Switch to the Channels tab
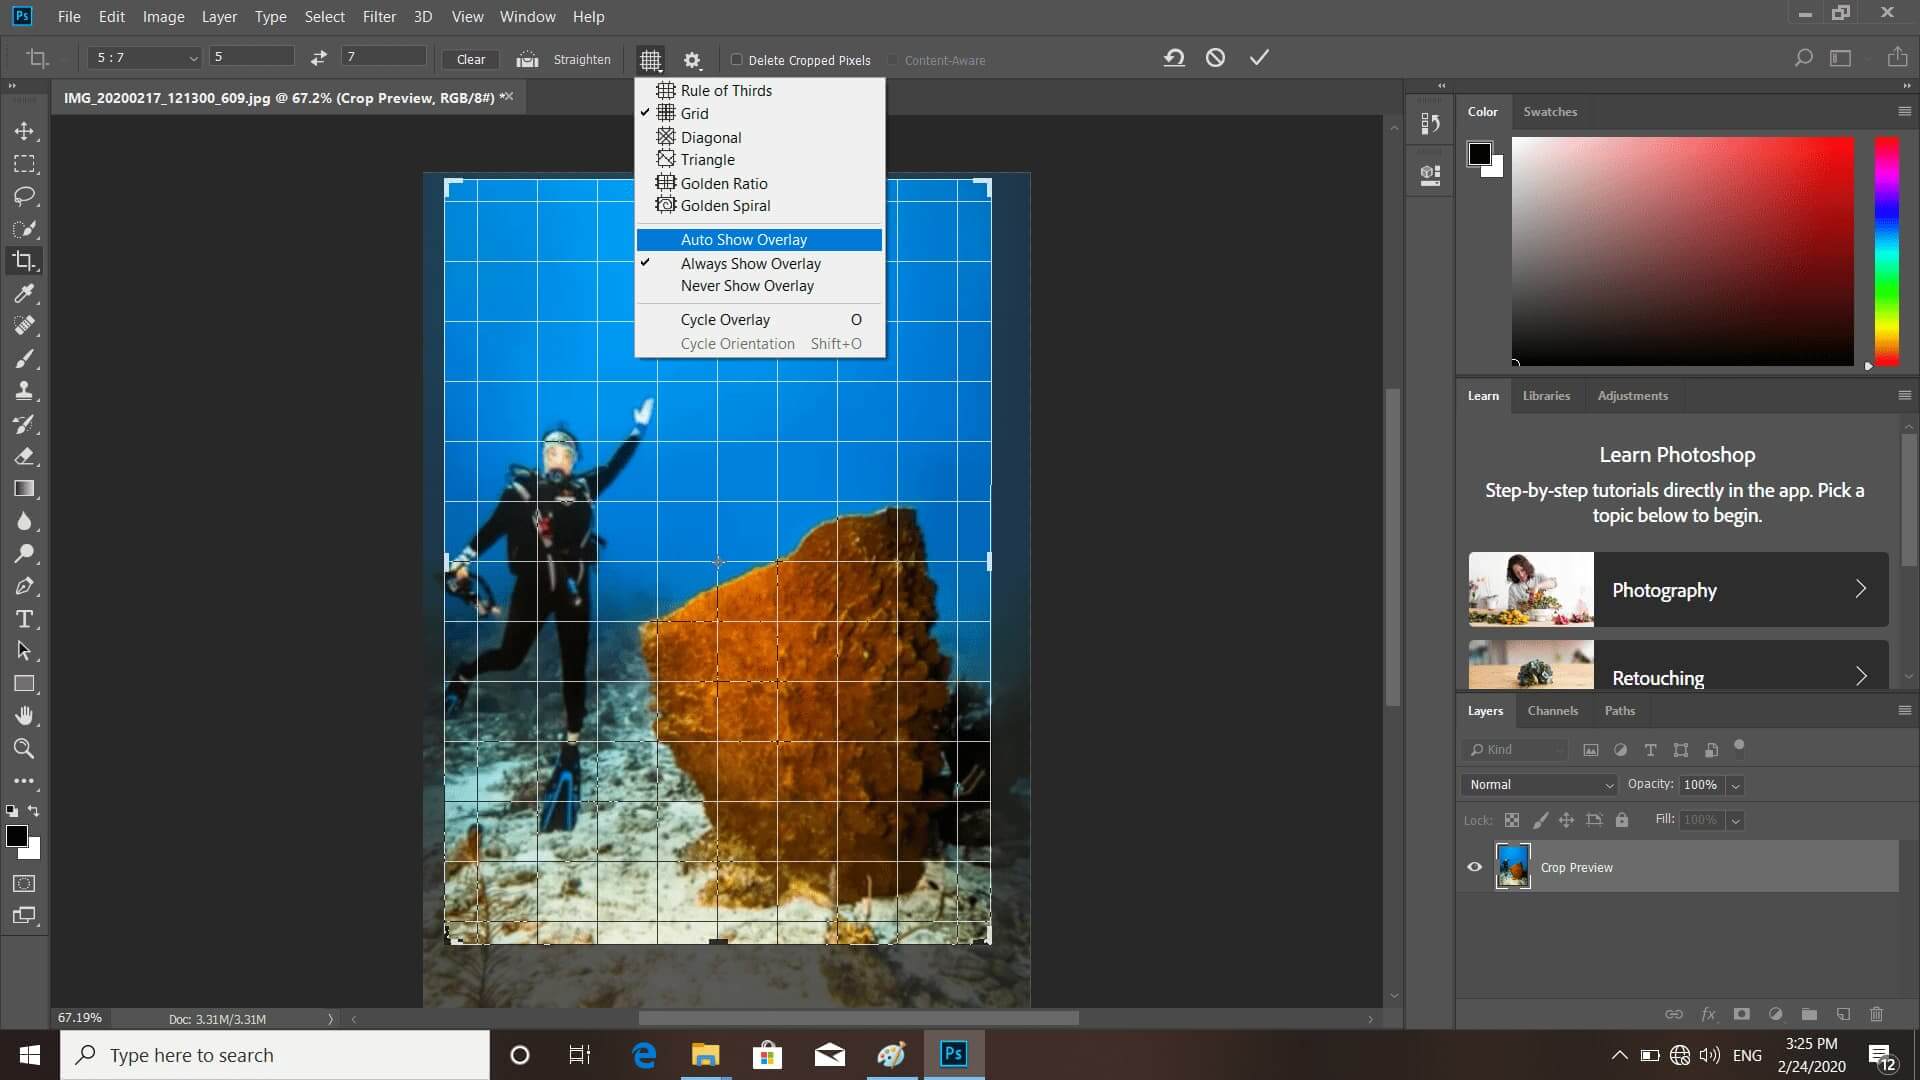1920x1080 pixels. tap(1552, 711)
